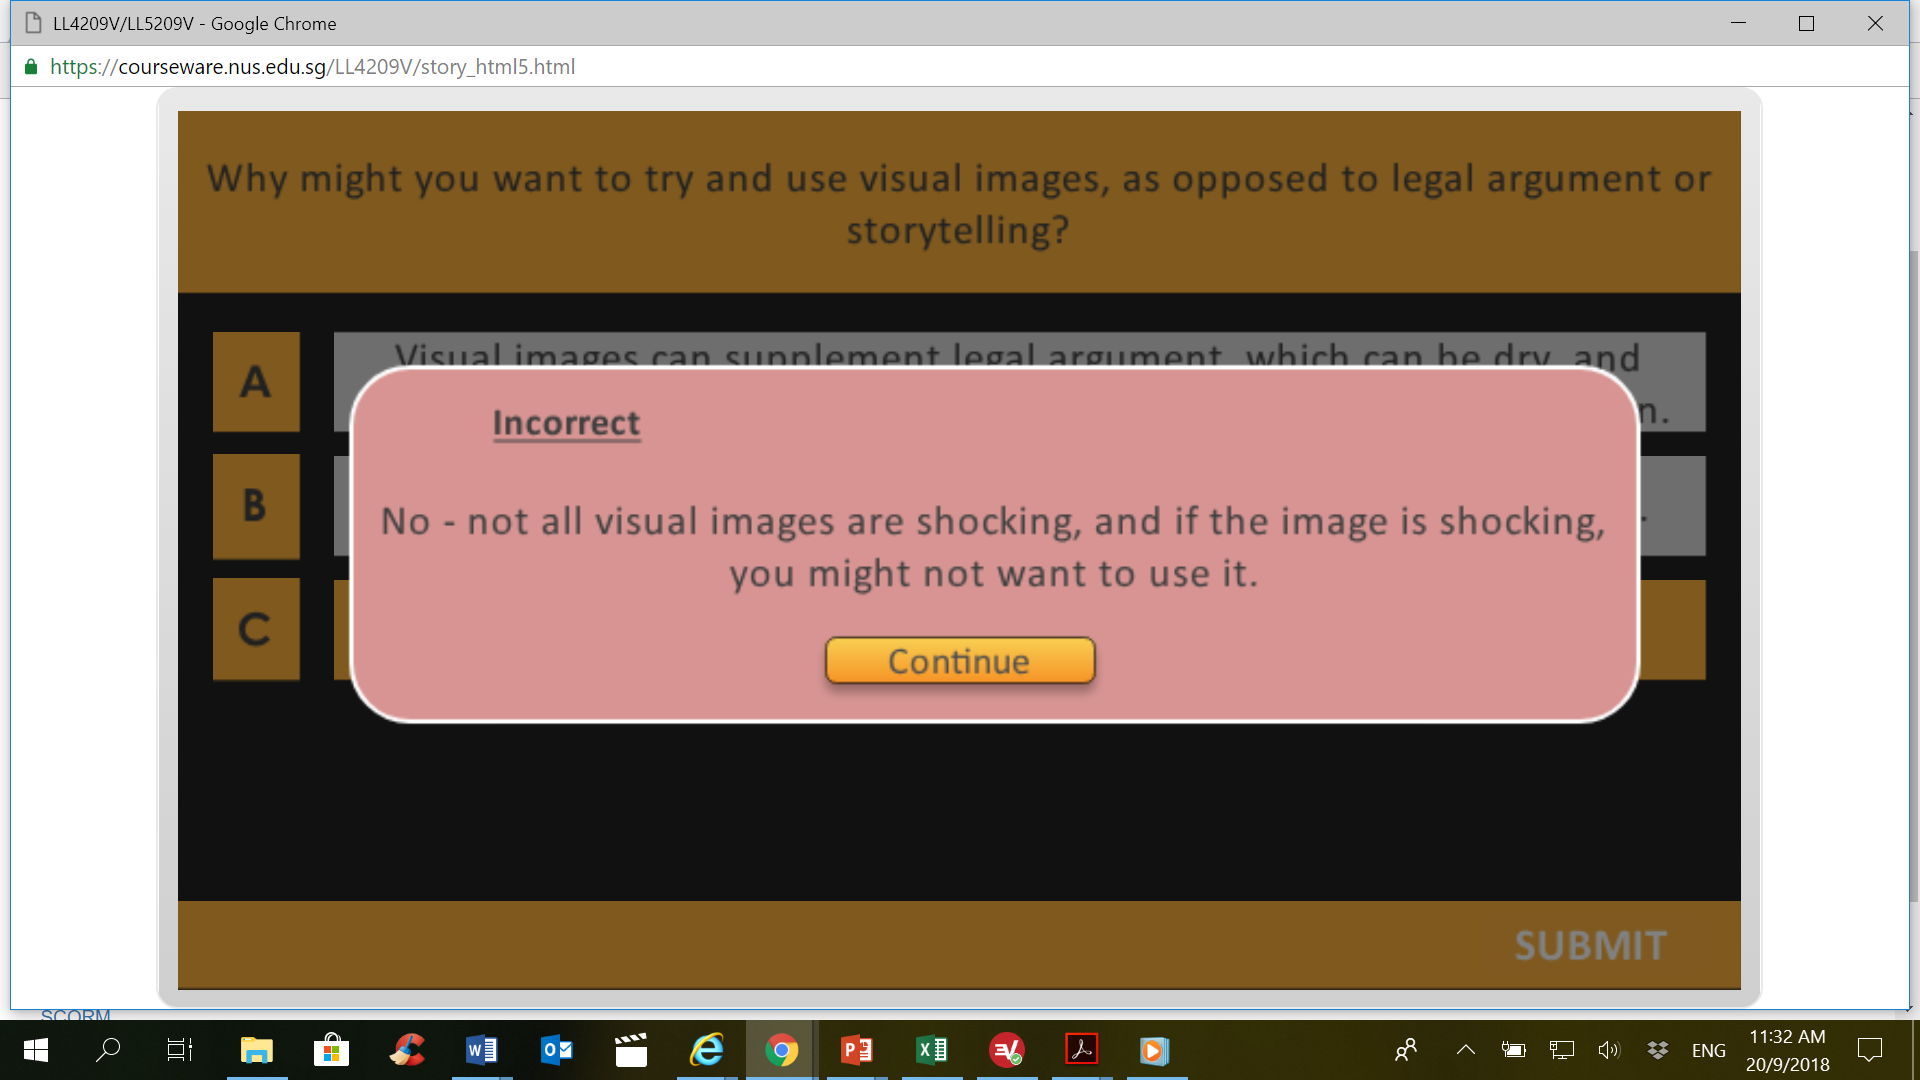Open Outlook from the taskbar
Screen dimensions: 1920x1080
(556, 1050)
